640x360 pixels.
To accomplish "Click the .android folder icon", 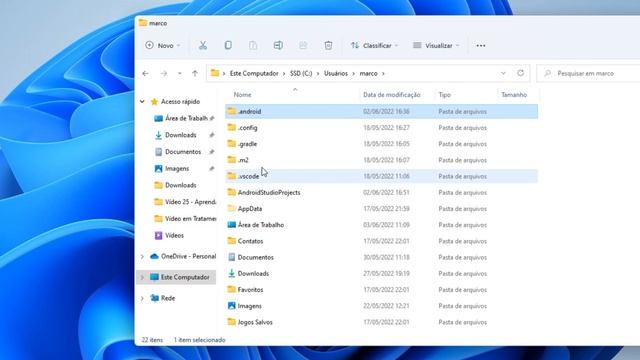I will pos(231,111).
